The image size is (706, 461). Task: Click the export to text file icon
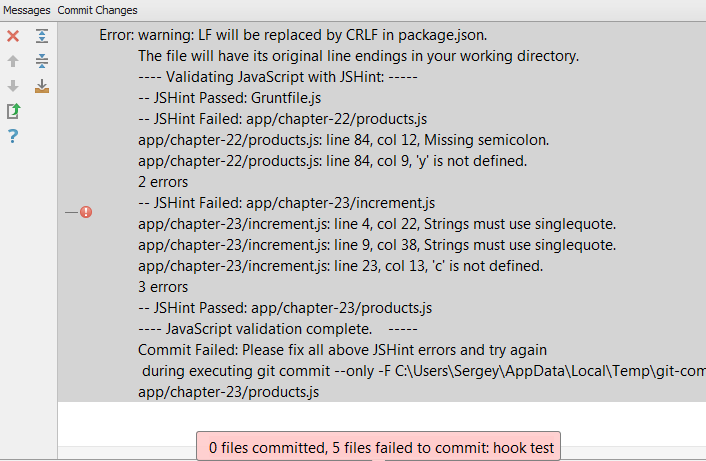point(13,111)
